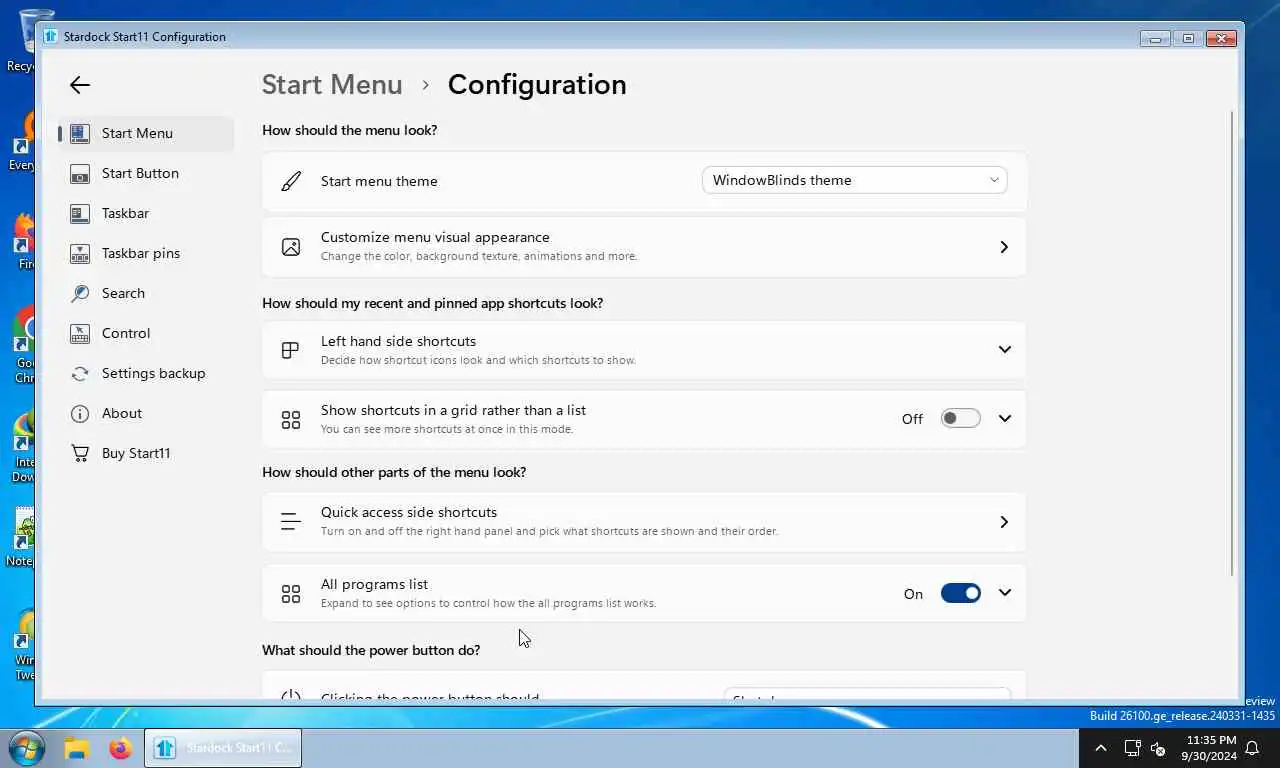The height and width of the screenshot is (768, 1280).
Task: Click the 'How should the menu look?' heading
Action: (350, 130)
